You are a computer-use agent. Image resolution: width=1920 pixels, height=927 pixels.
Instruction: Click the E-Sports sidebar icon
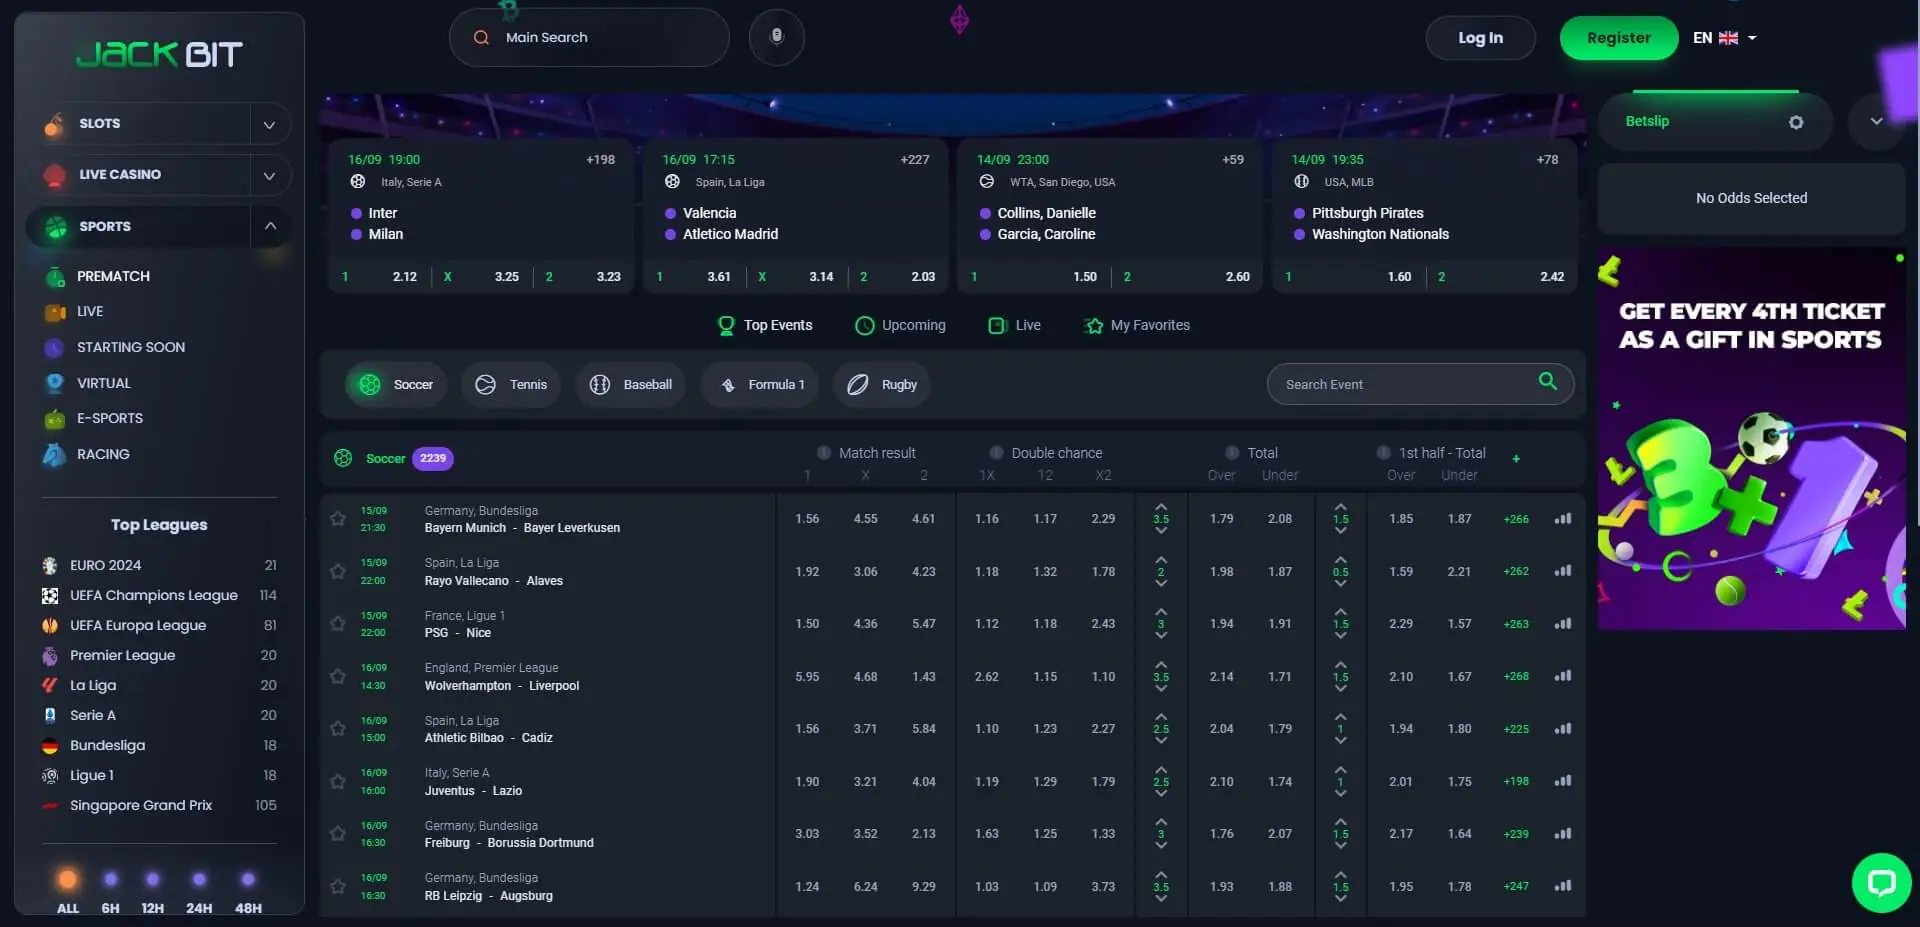pos(53,418)
